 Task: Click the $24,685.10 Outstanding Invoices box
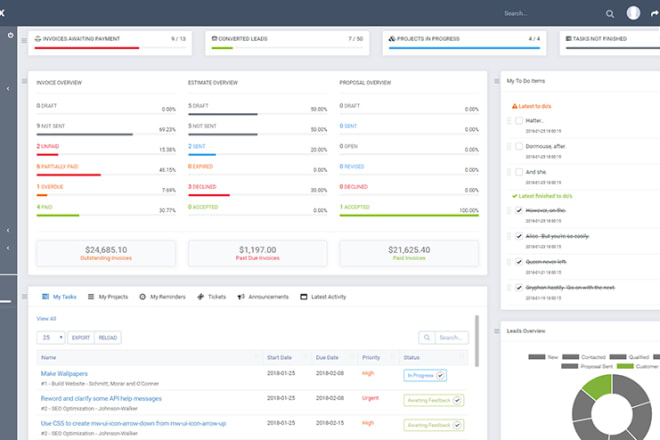click(x=106, y=253)
